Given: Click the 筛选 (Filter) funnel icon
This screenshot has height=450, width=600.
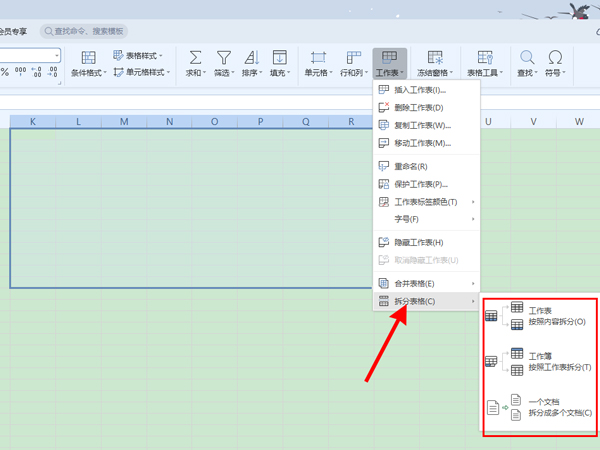Looking at the screenshot, I should tap(224, 58).
